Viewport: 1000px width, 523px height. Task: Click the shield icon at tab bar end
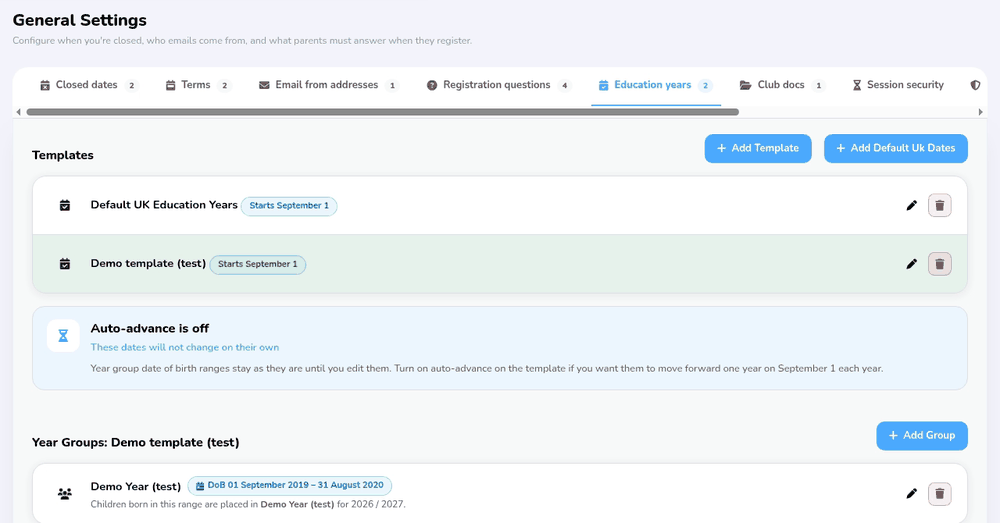click(x=975, y=85)
